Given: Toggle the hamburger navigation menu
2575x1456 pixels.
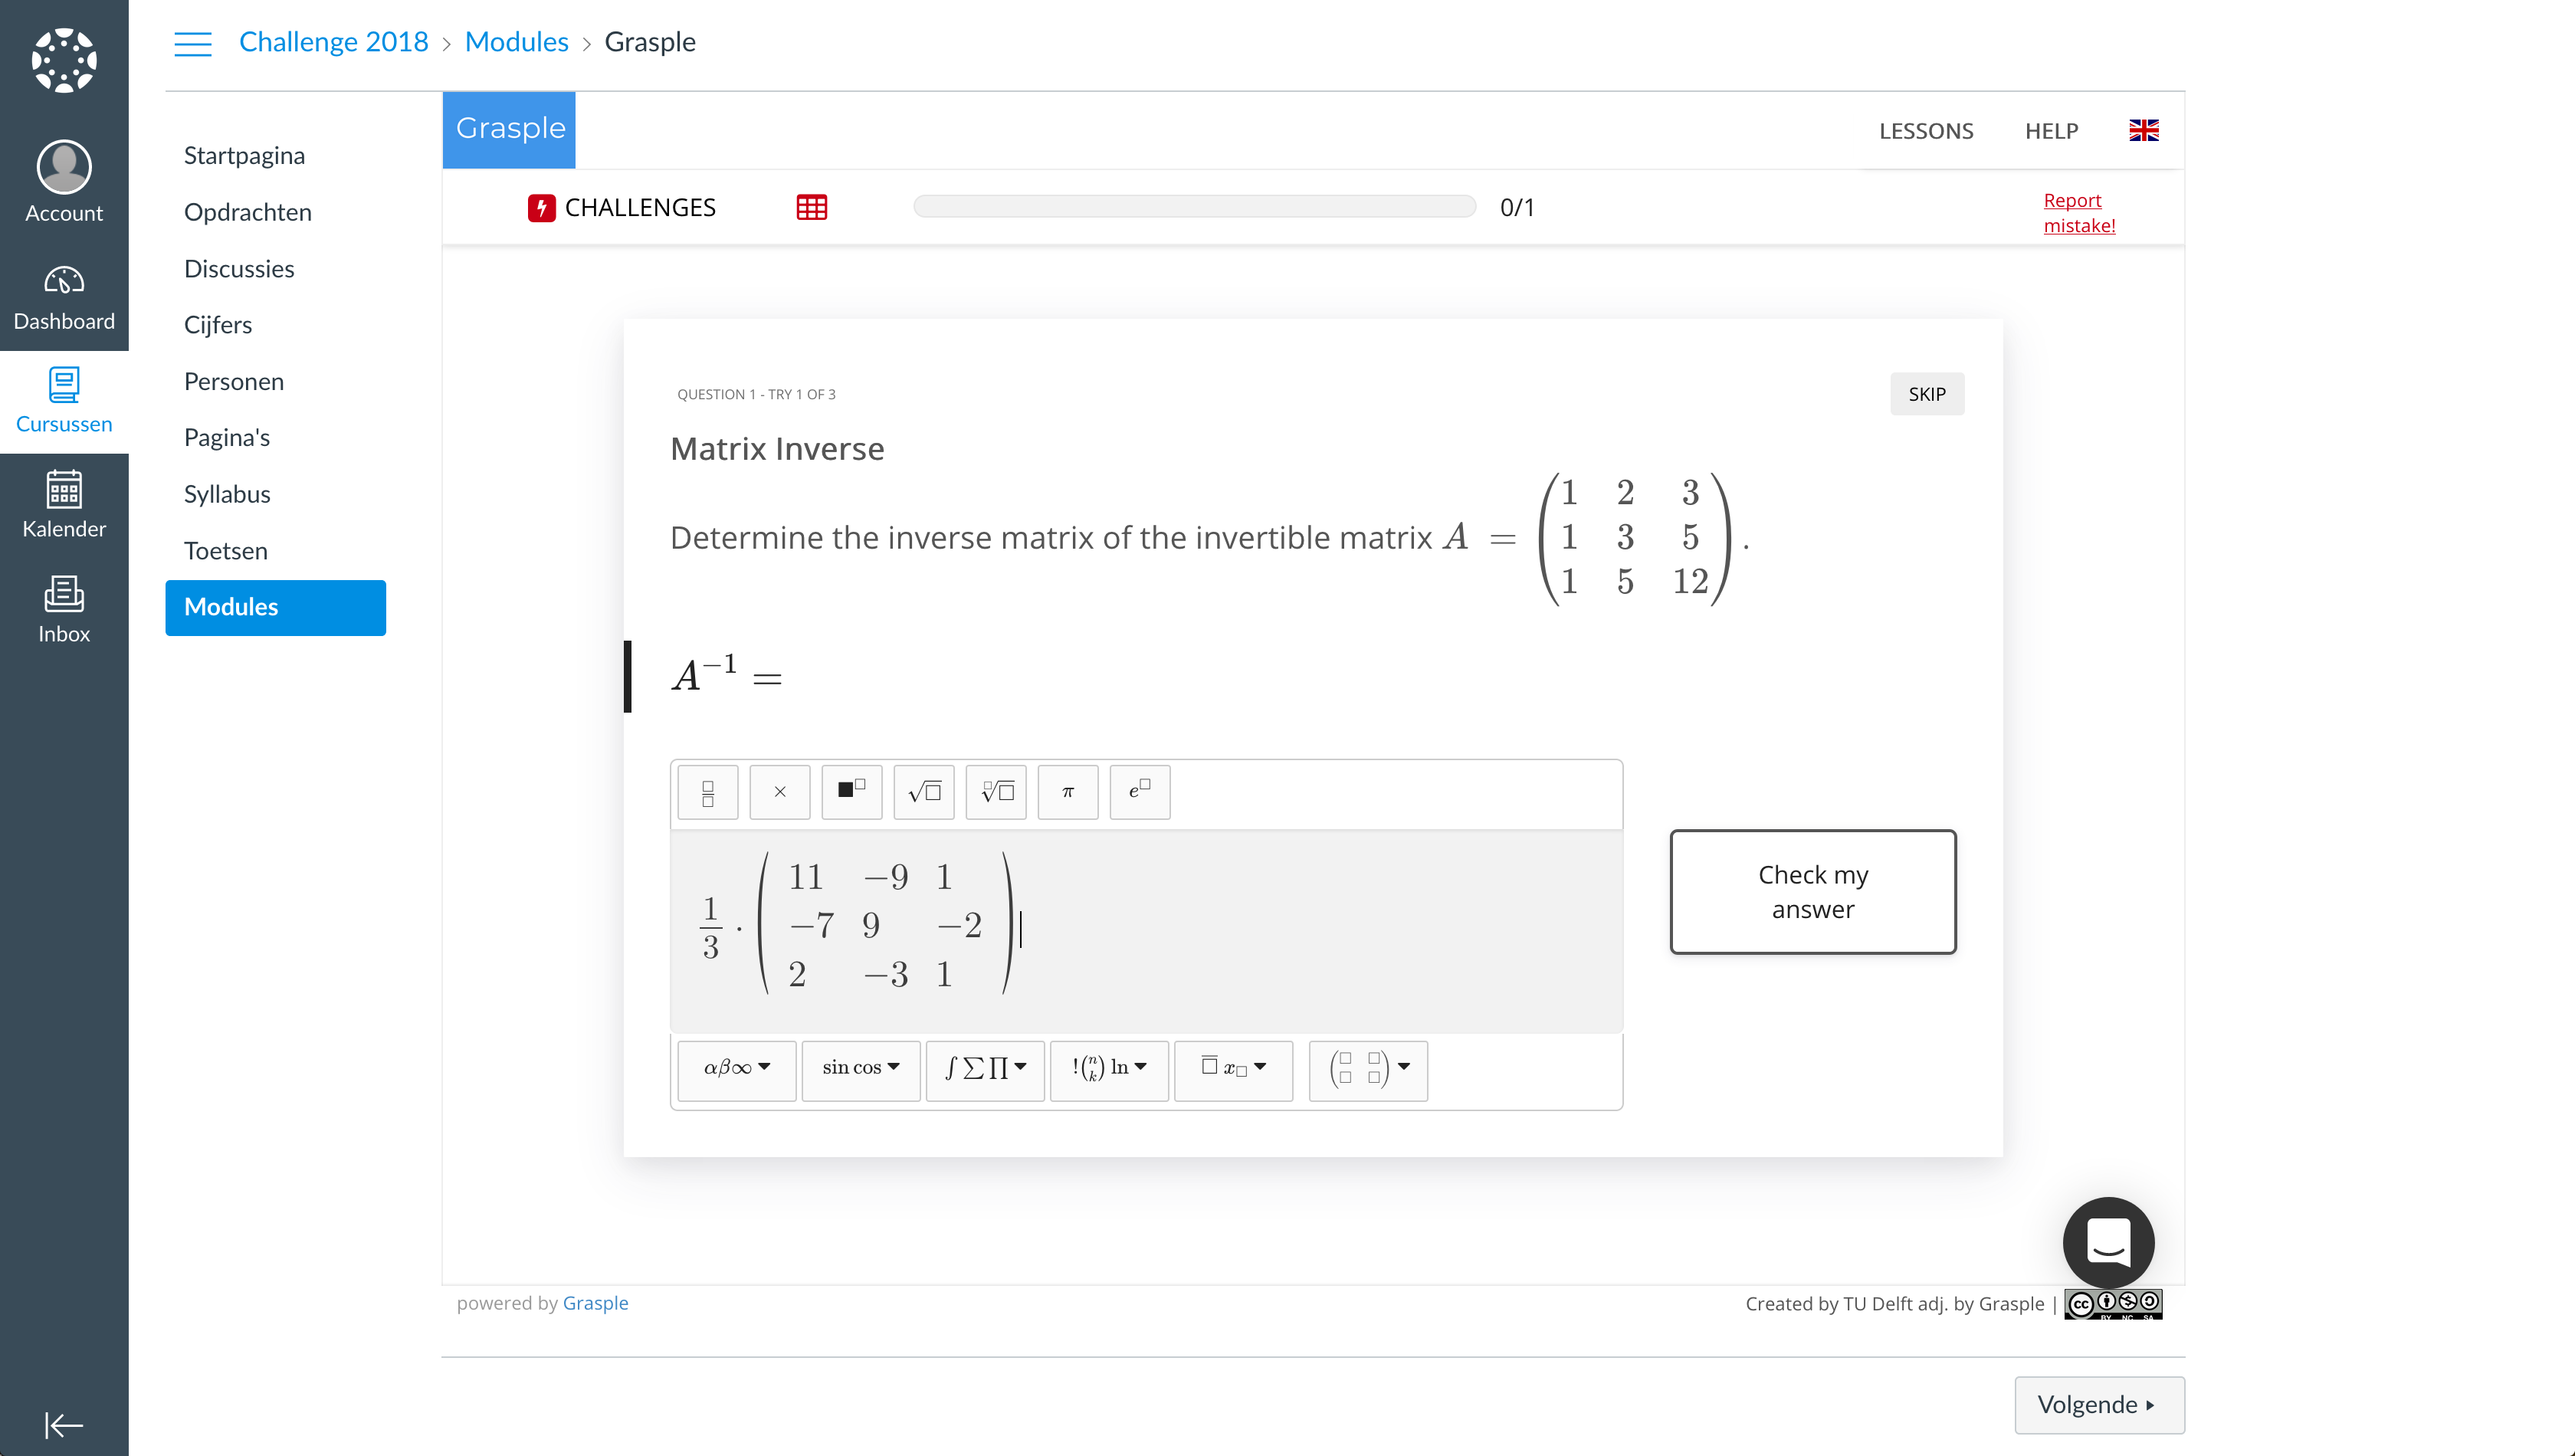Looking at the screenshot, I should click(x=194, y=43).
